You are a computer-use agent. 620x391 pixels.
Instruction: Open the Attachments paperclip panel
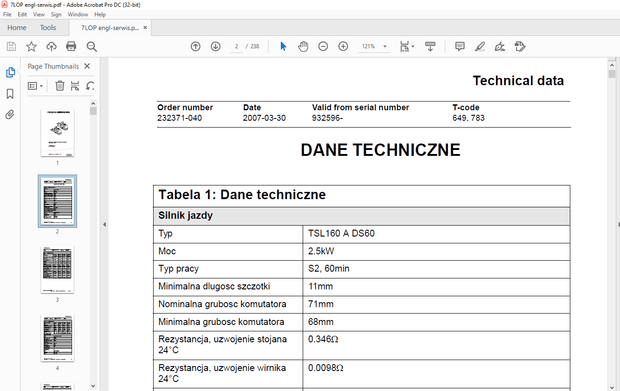pos(10,115)
